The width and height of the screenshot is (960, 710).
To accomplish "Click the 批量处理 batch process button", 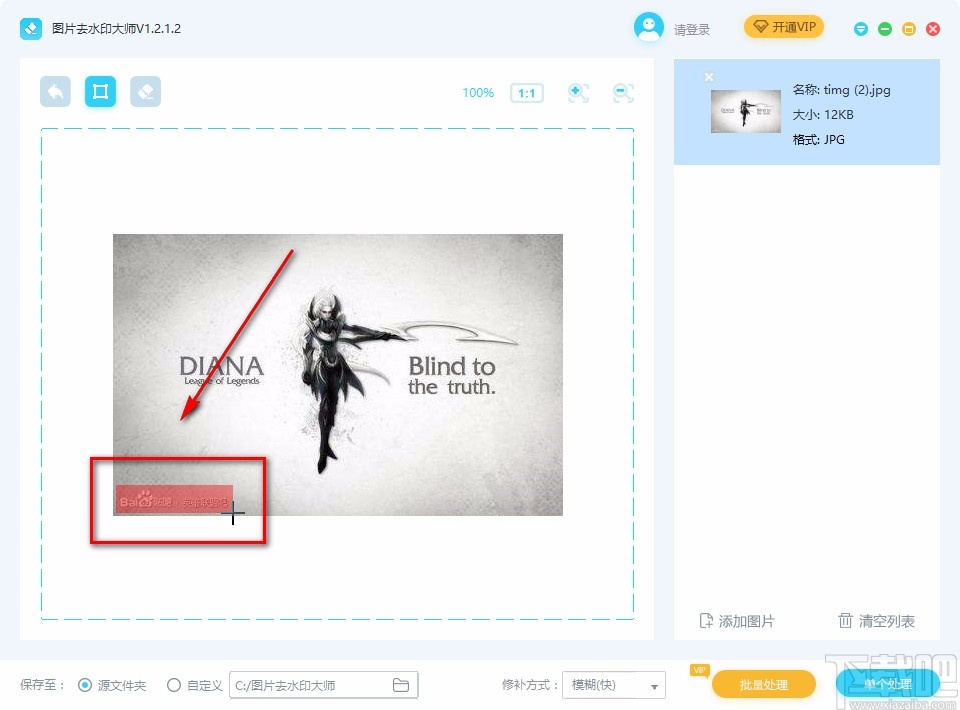I will click(x=763, y=684).
